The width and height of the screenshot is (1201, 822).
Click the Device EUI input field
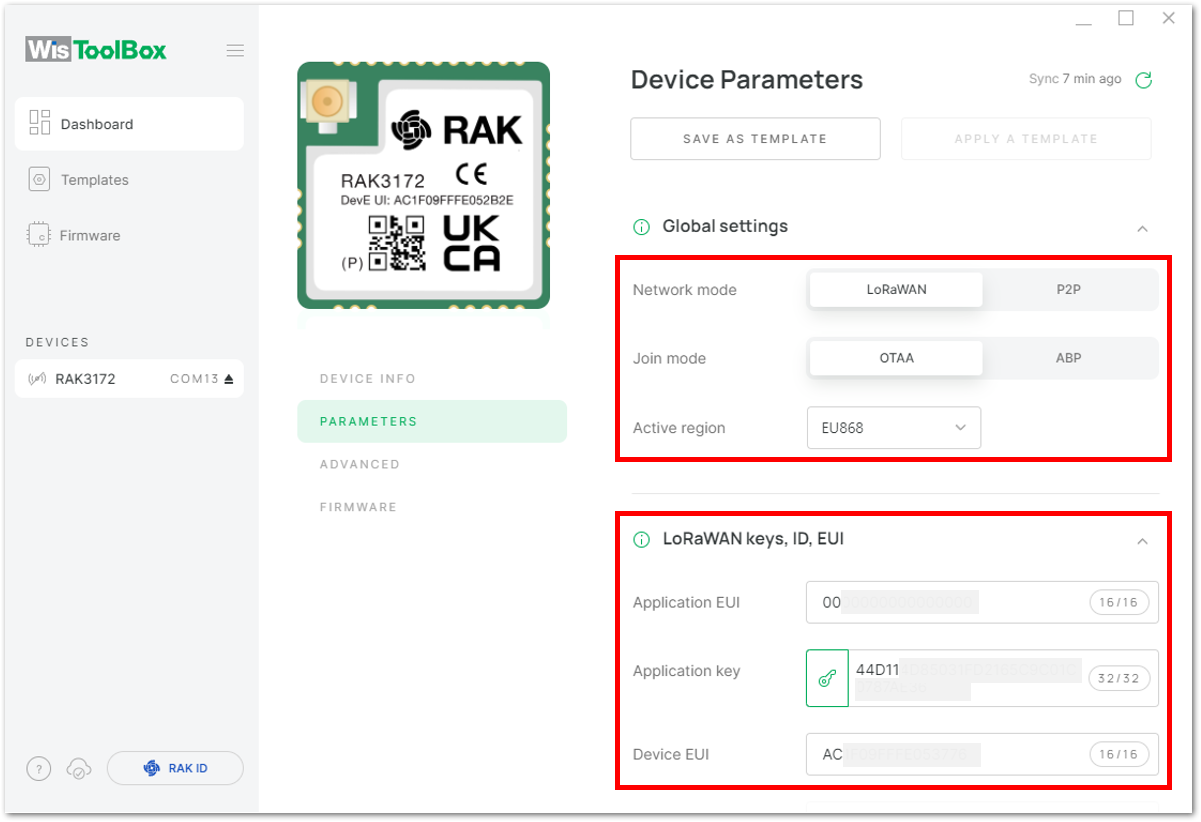pos(982,754)
